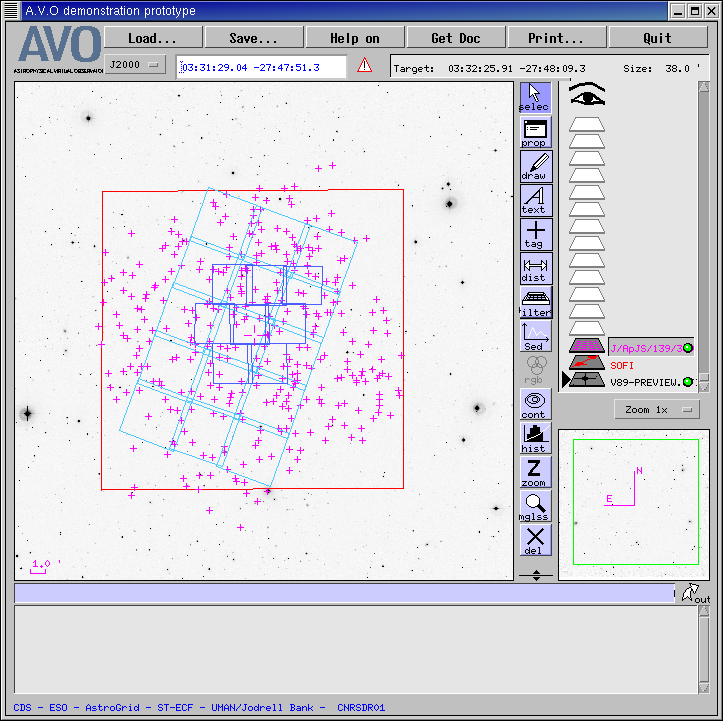Open the hist histogram tool

[535, 438]
